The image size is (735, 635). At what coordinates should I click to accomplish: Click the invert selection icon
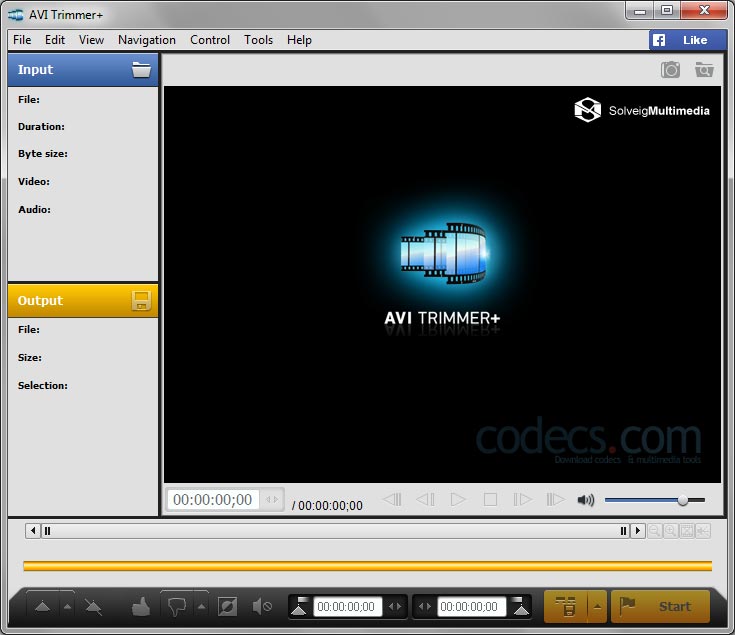tap(227, 607)
